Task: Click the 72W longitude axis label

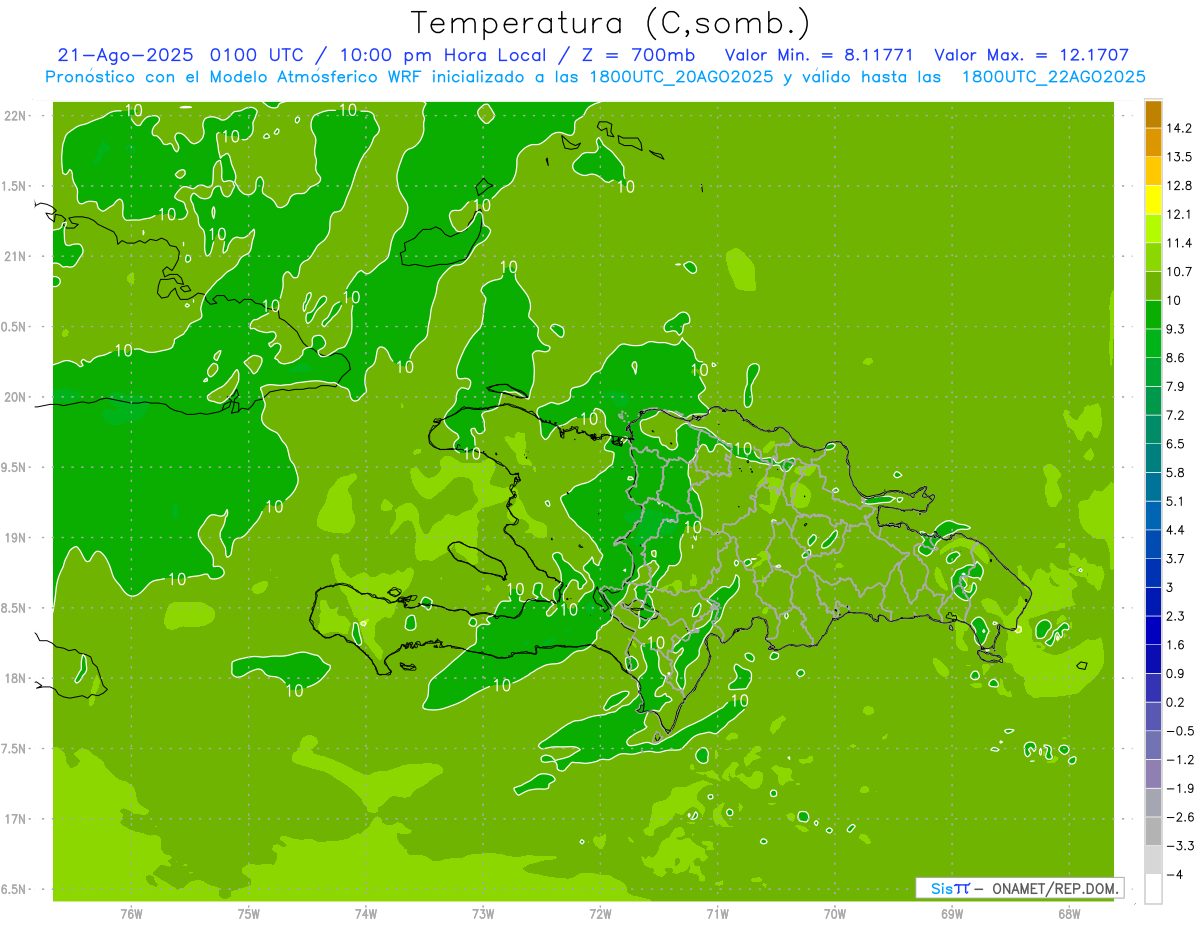Action: (x=600, y=913)
